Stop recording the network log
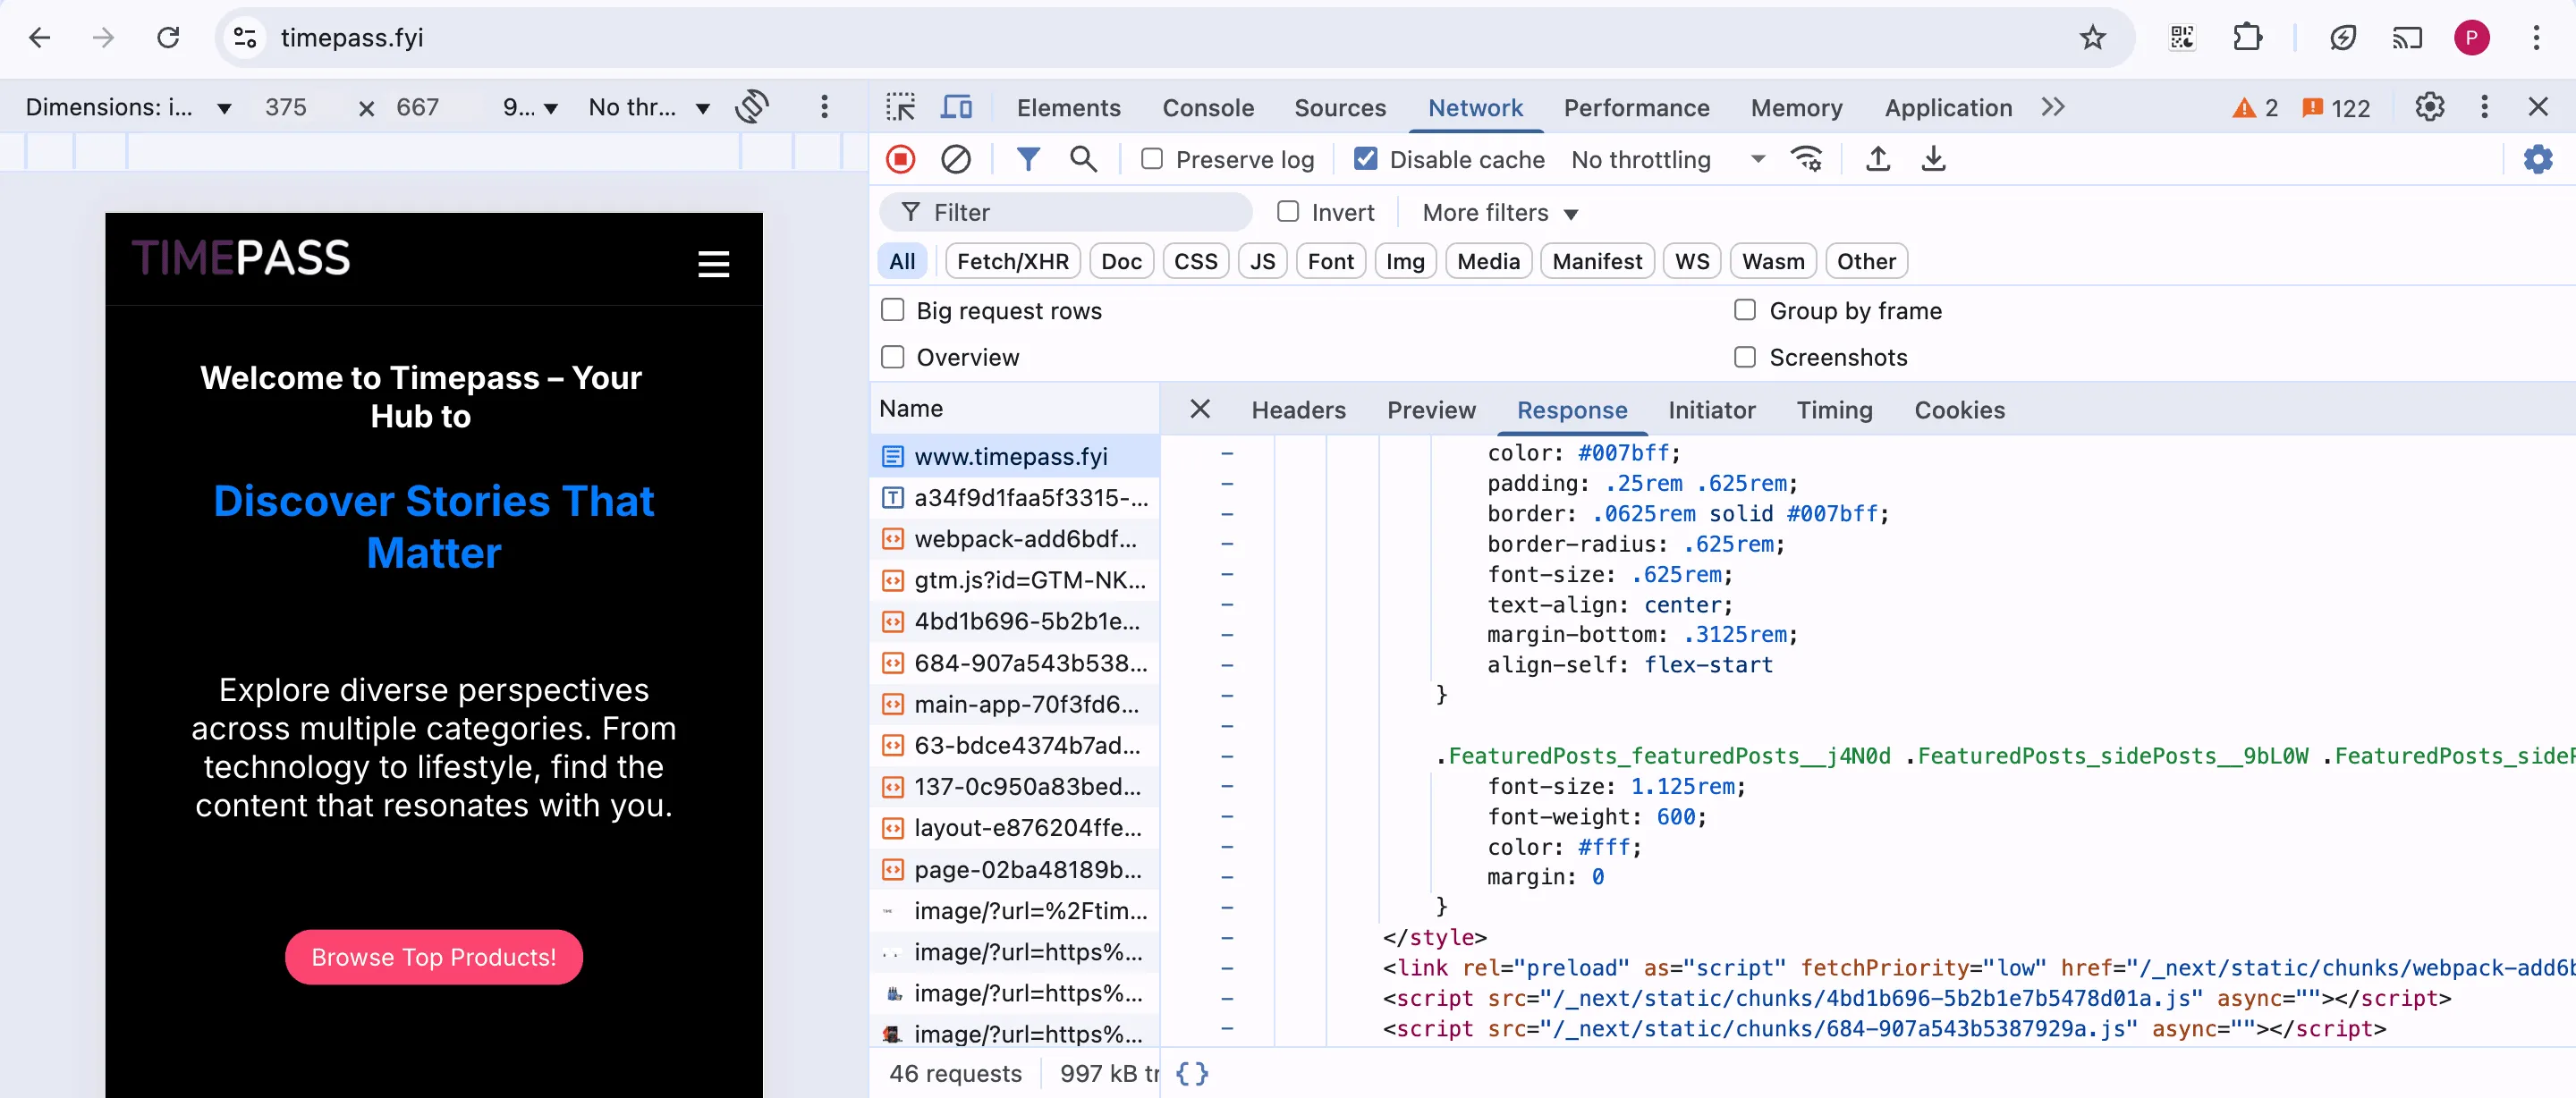Screen dimensions: 2576x1098 tap(900, 159)
